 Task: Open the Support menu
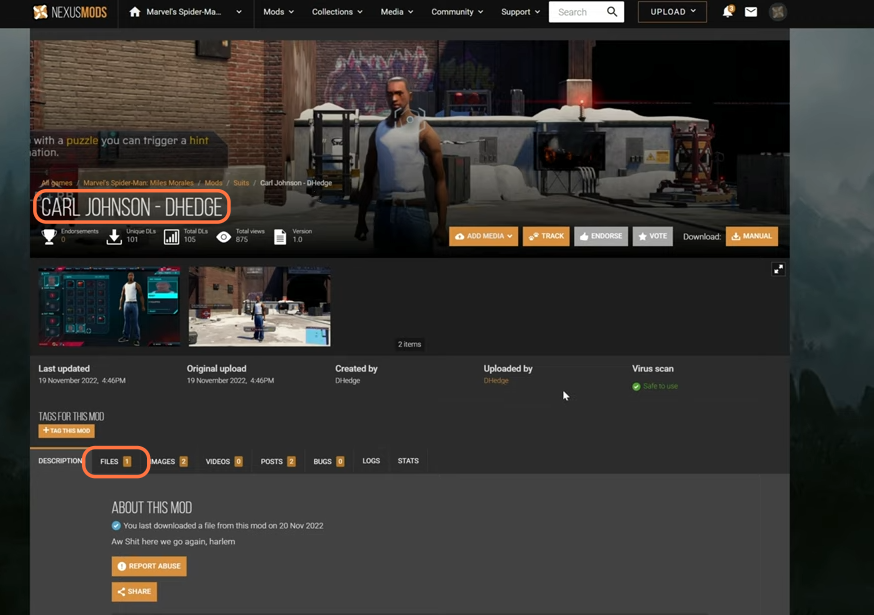[520, 12]
